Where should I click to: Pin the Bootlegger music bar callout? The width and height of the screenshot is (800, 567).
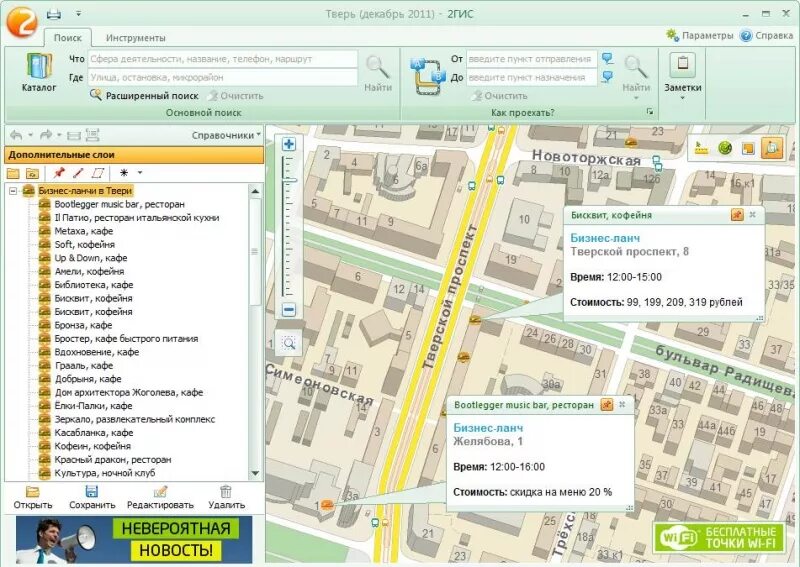(x=607, y=405)
